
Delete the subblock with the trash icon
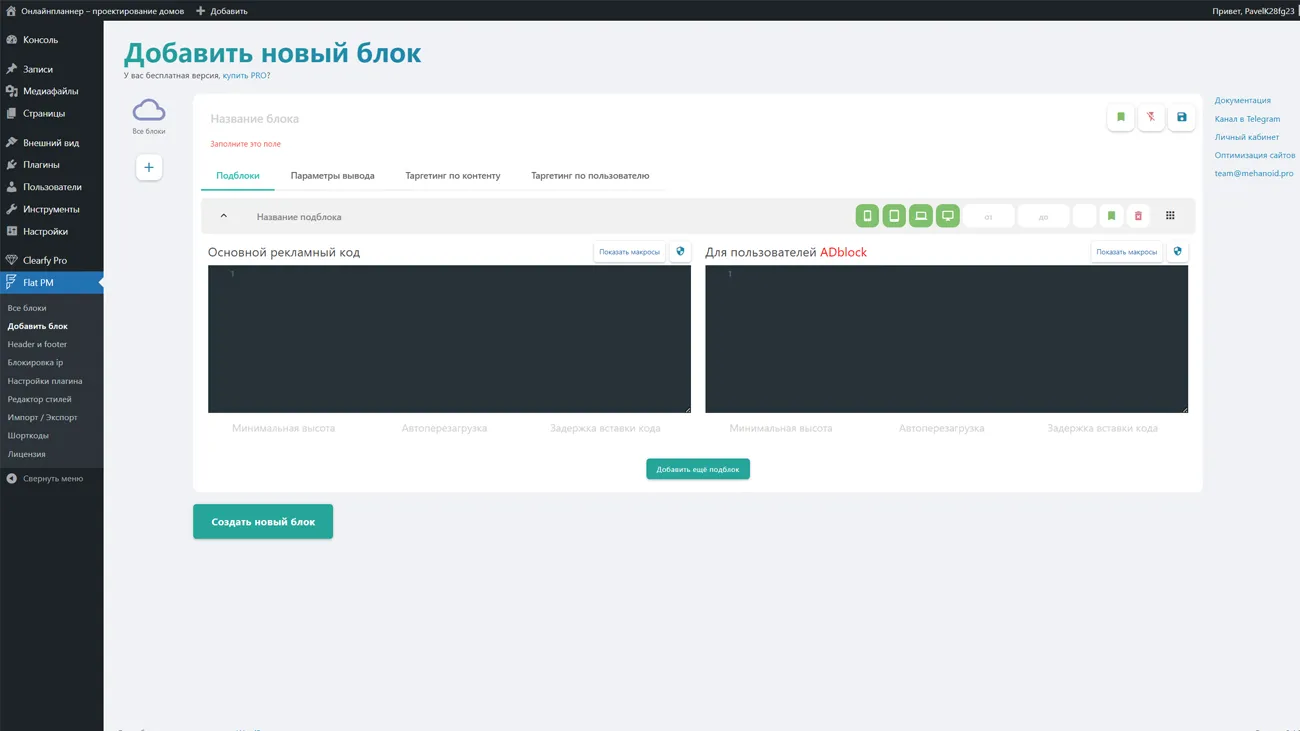pos(1138,216)
